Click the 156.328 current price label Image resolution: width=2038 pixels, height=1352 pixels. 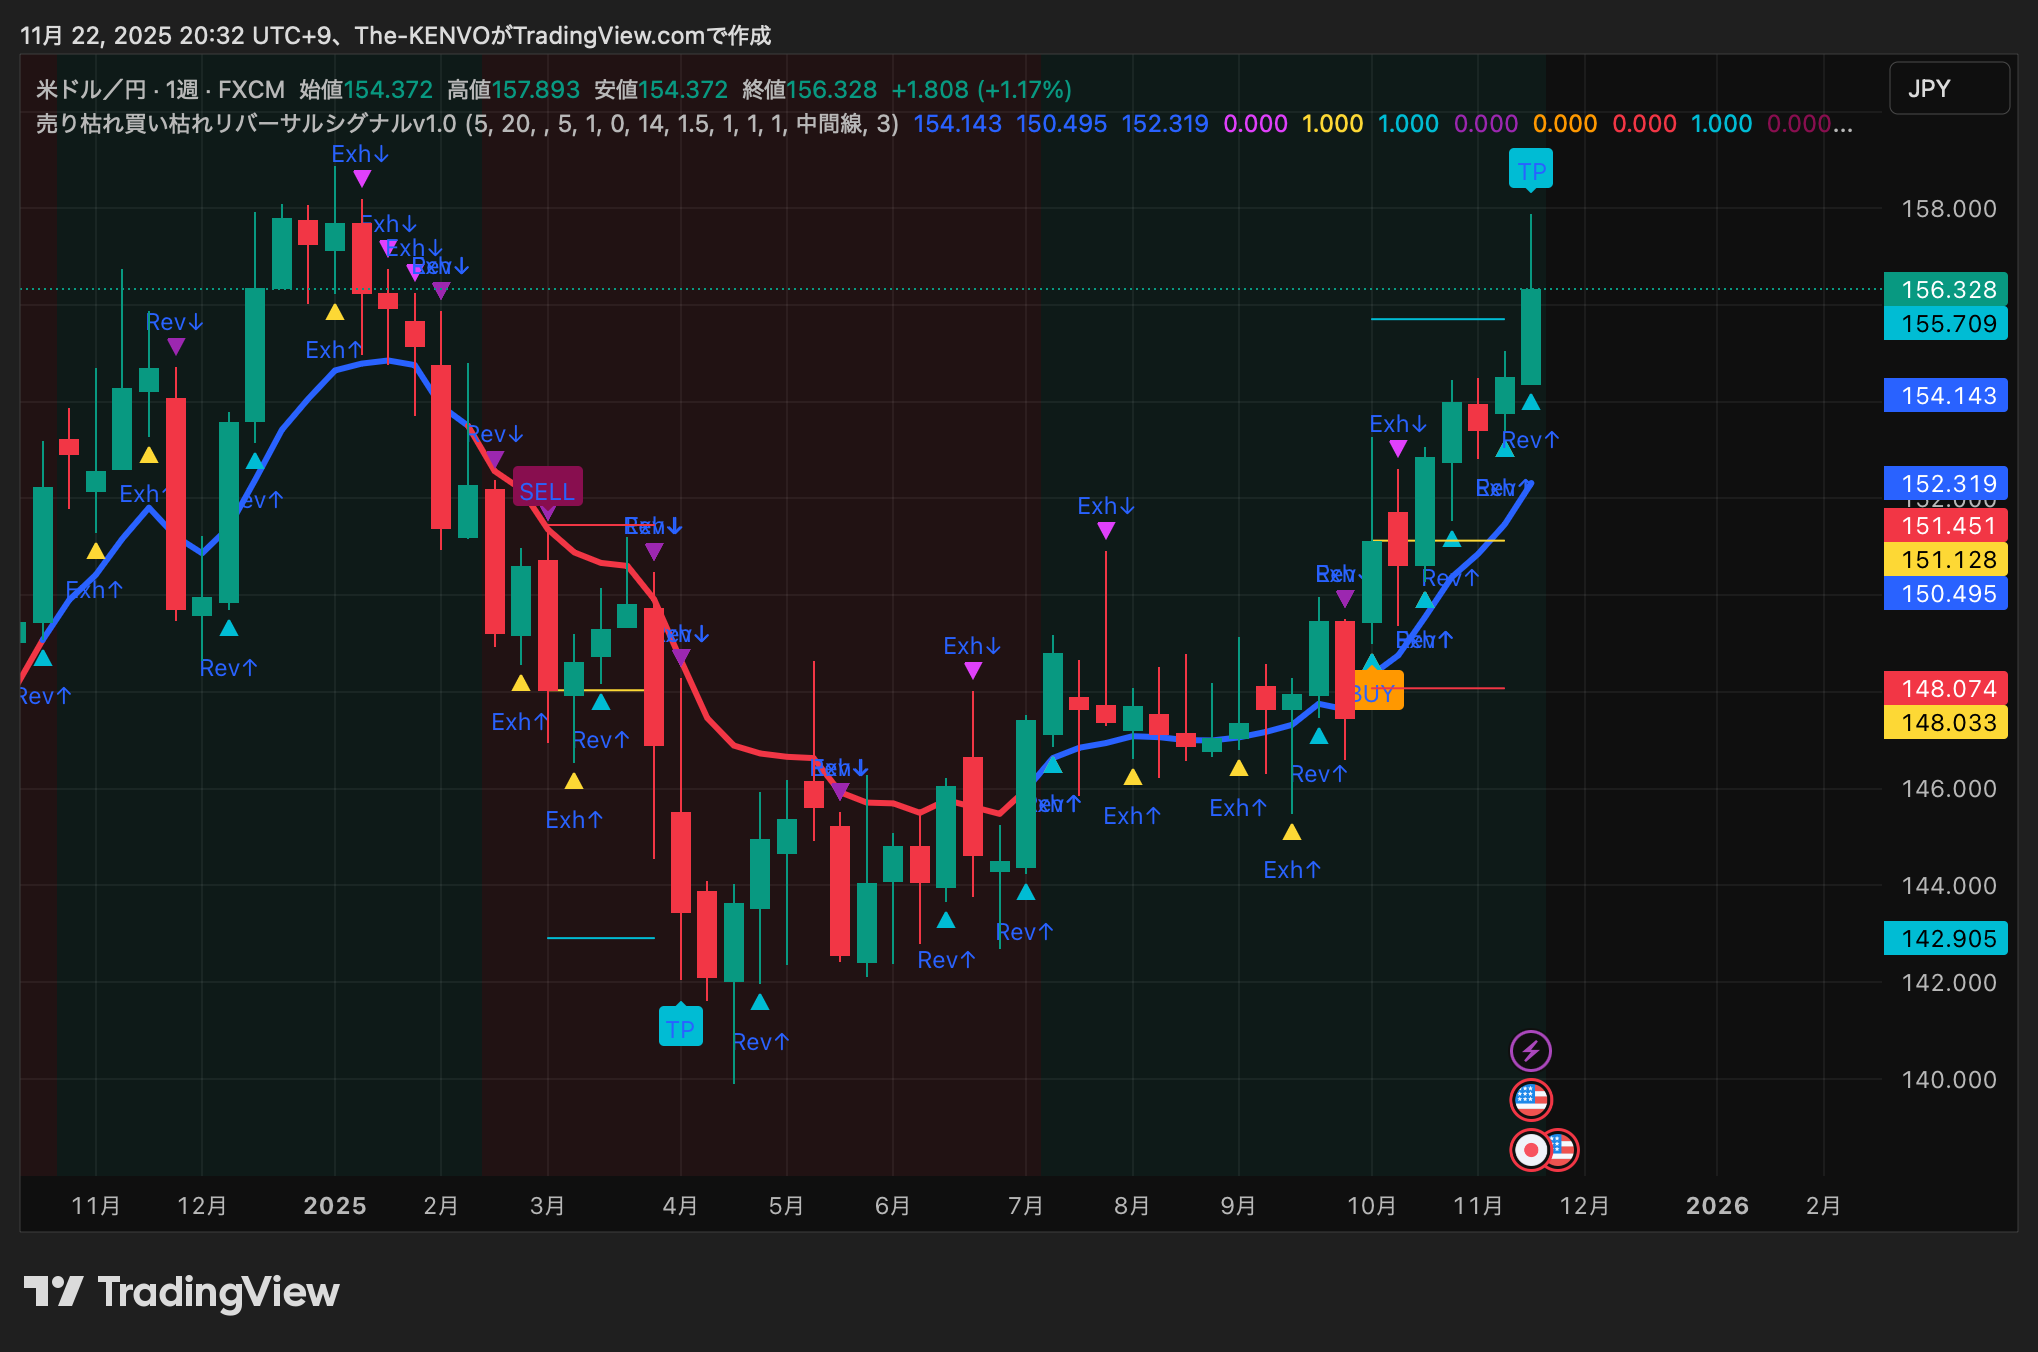[1946, 290]
